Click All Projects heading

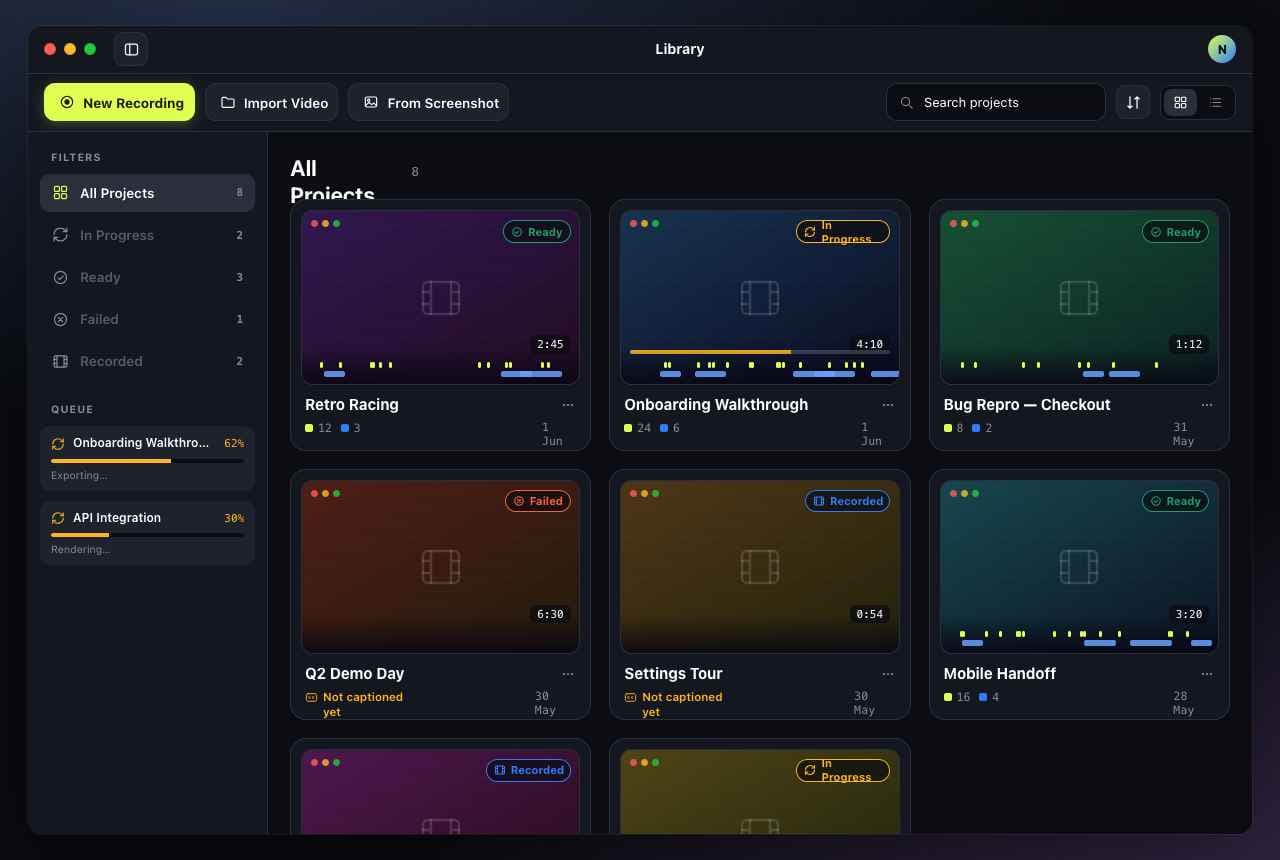(332, 180)
